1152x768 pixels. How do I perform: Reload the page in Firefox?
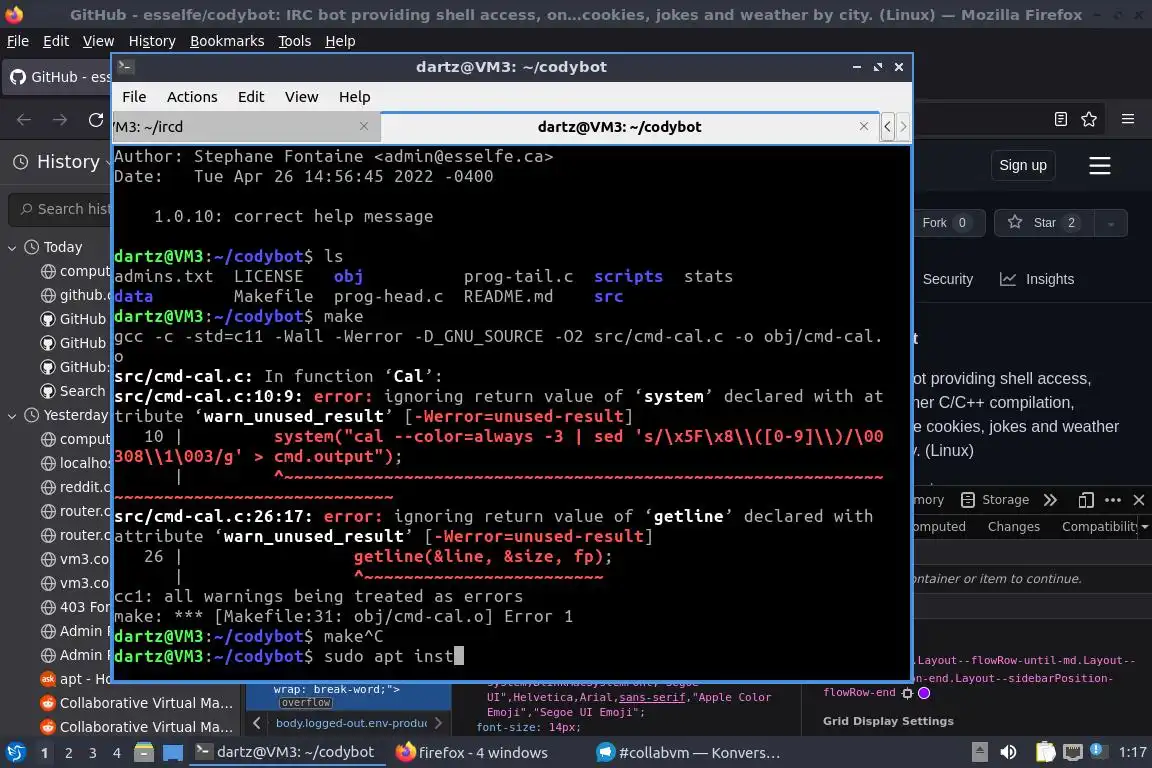coord(96,120)
